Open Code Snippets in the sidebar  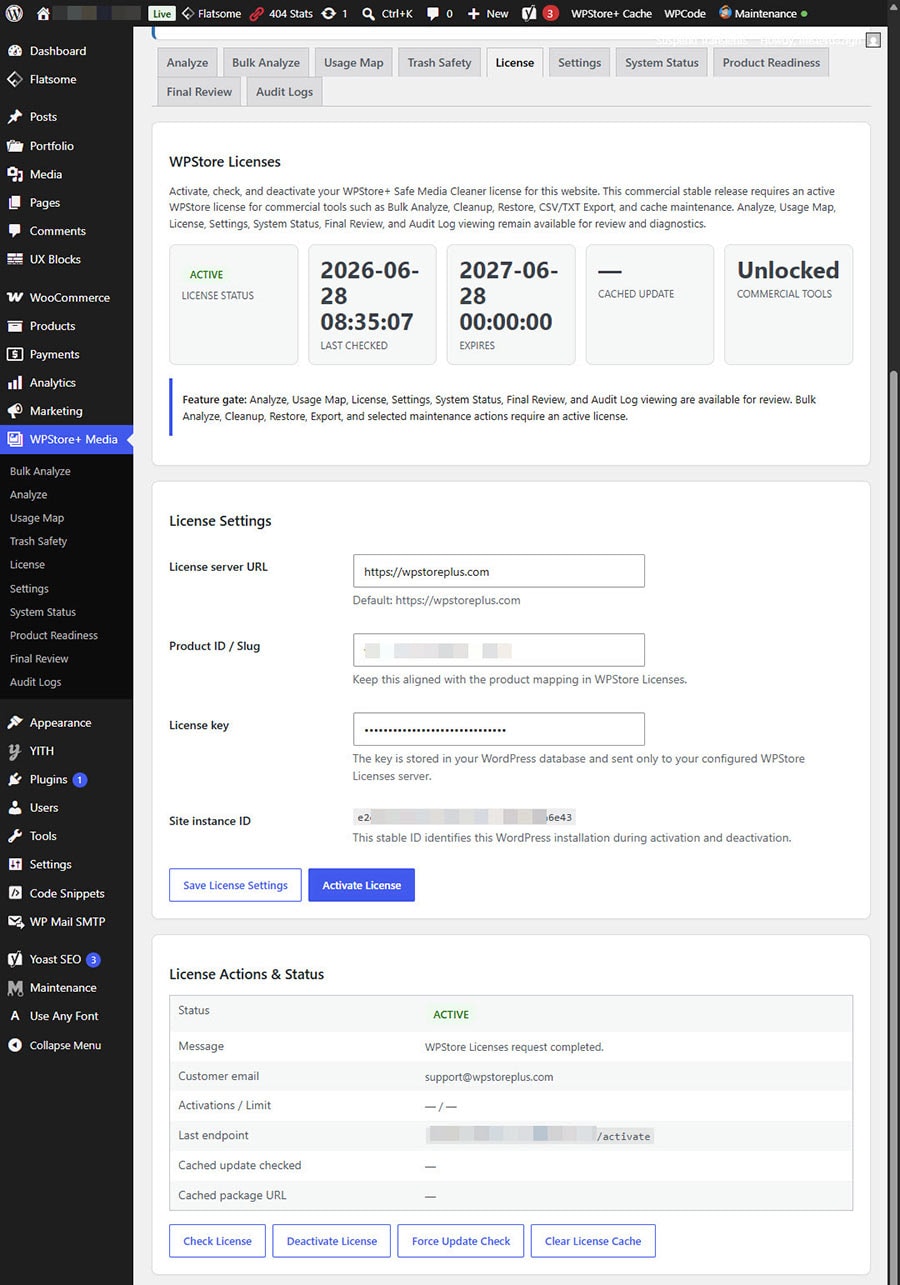pos(66,893)
